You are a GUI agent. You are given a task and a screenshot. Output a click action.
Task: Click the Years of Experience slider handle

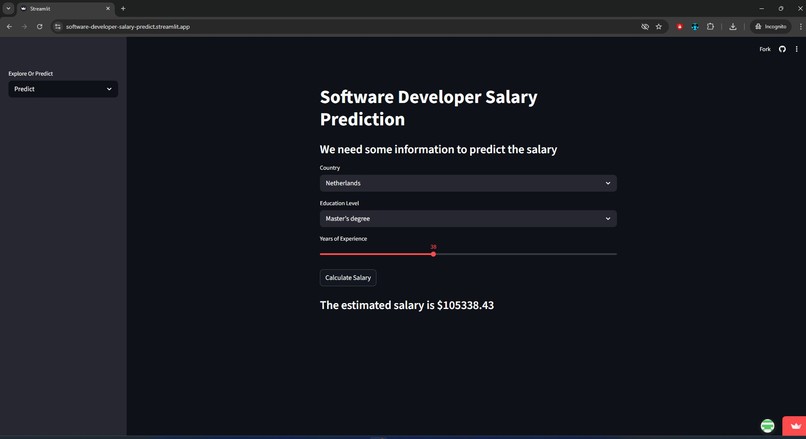pos(433,254)
